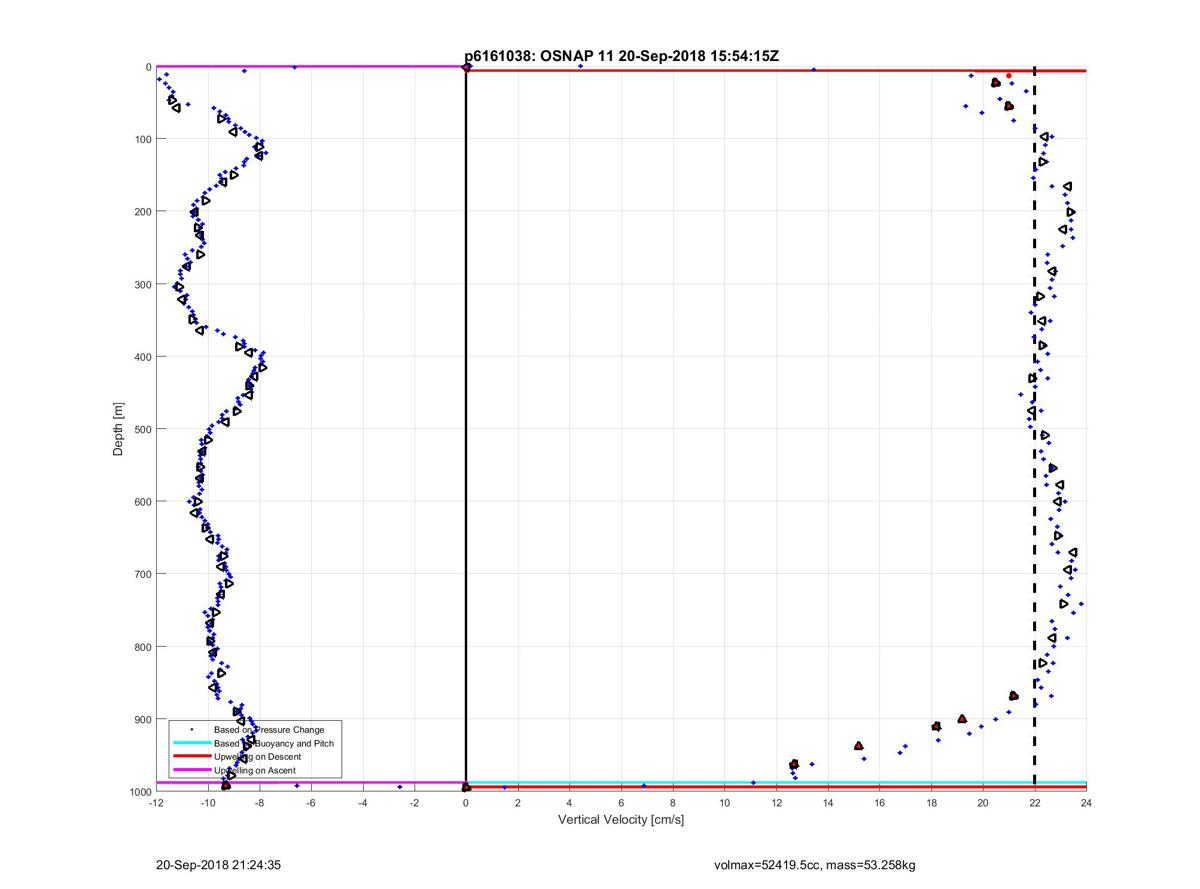1200x889 pixels.
Task: Click the x-axis tick label '16'
Action: [x=879, y=802]
